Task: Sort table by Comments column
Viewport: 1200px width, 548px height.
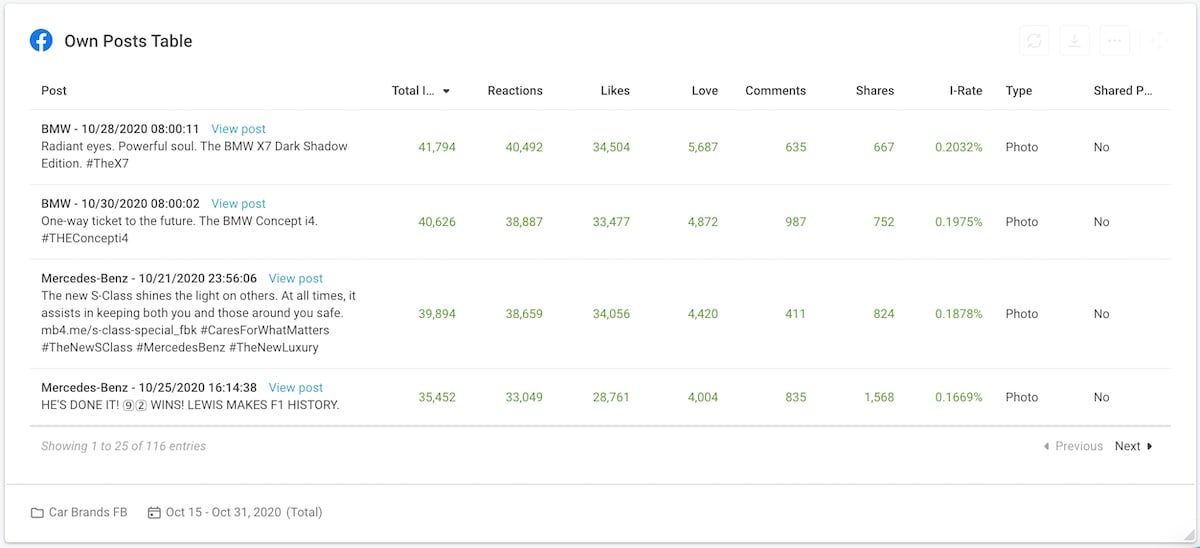Action: pyautogui.click(x=775, y=91)
